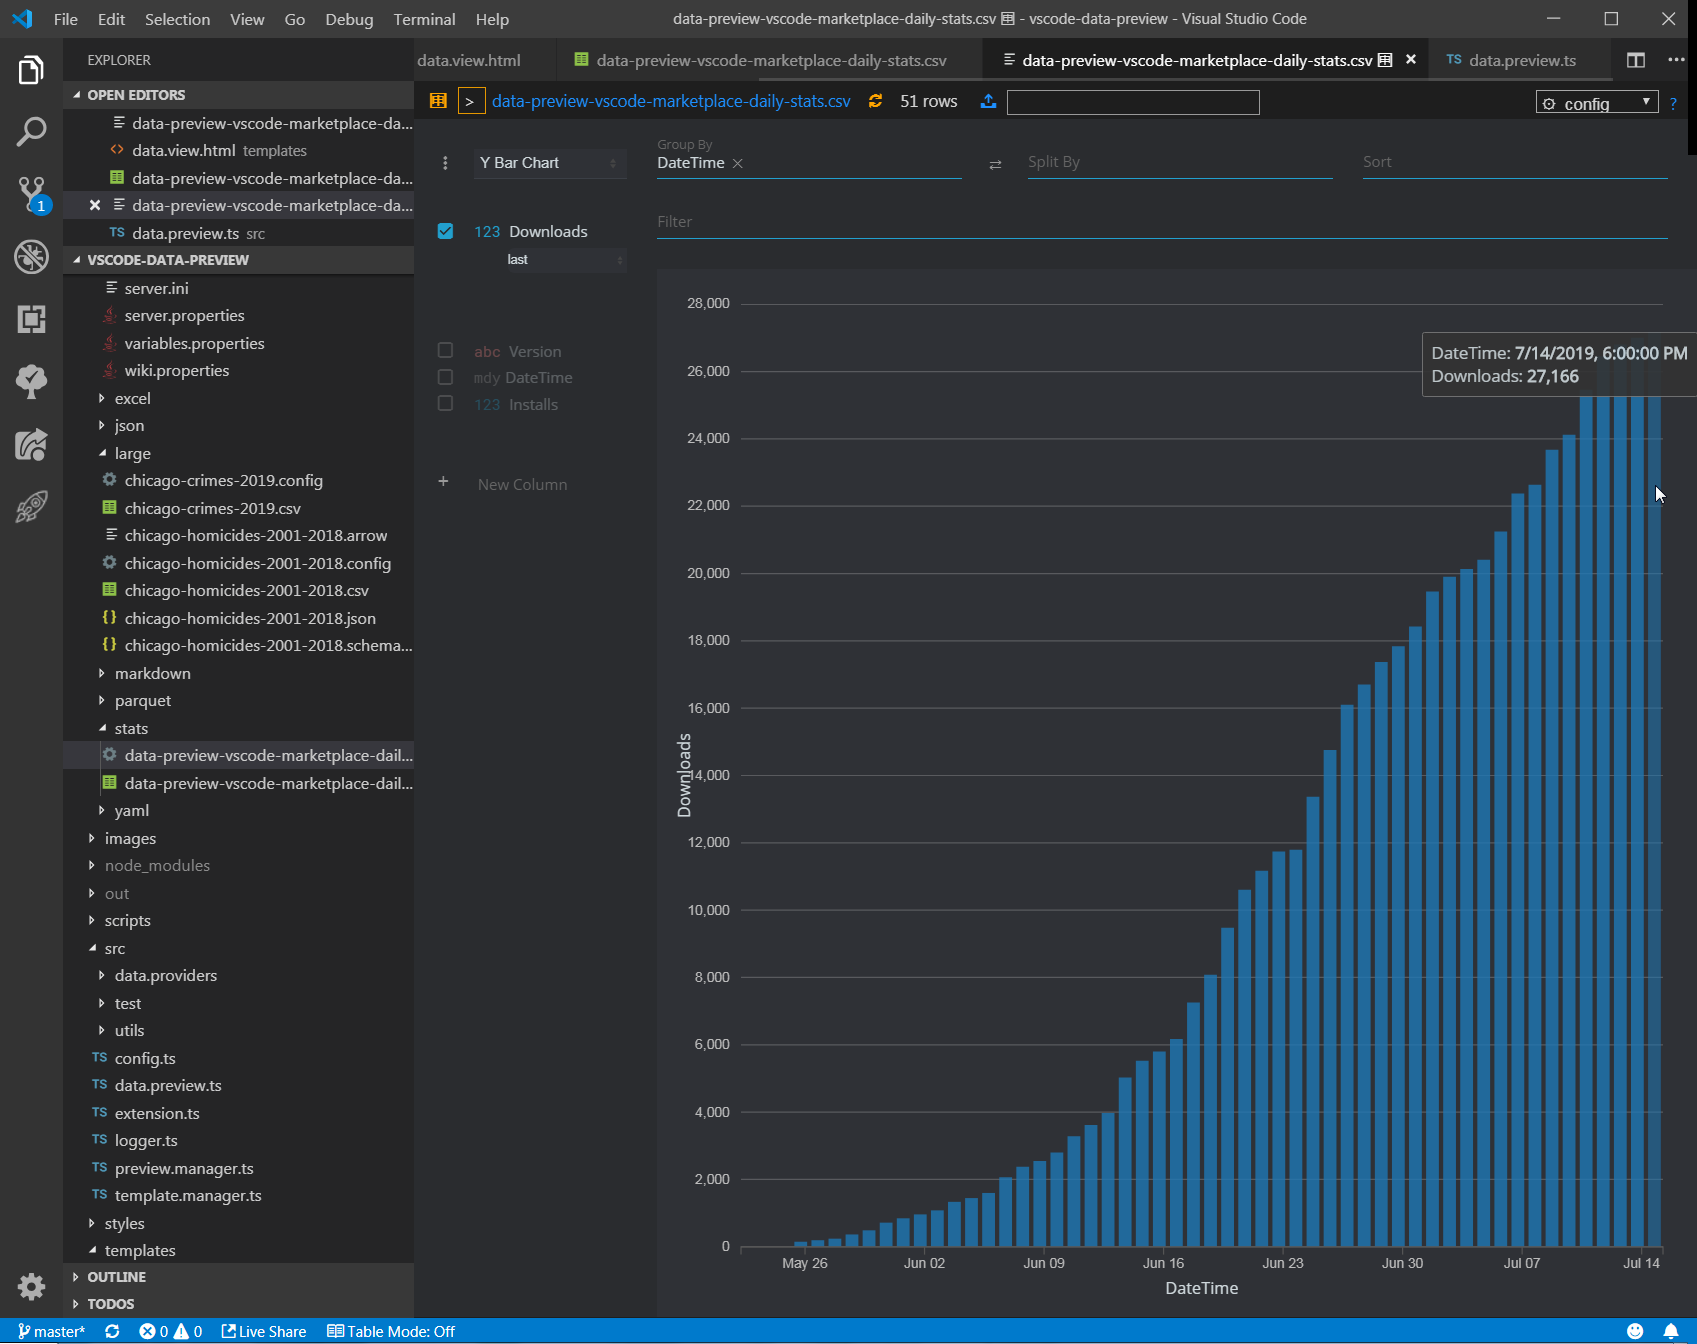Open the Debug view in activity bar
This screenshot has height=1344, width=1697.
point(31,257)
